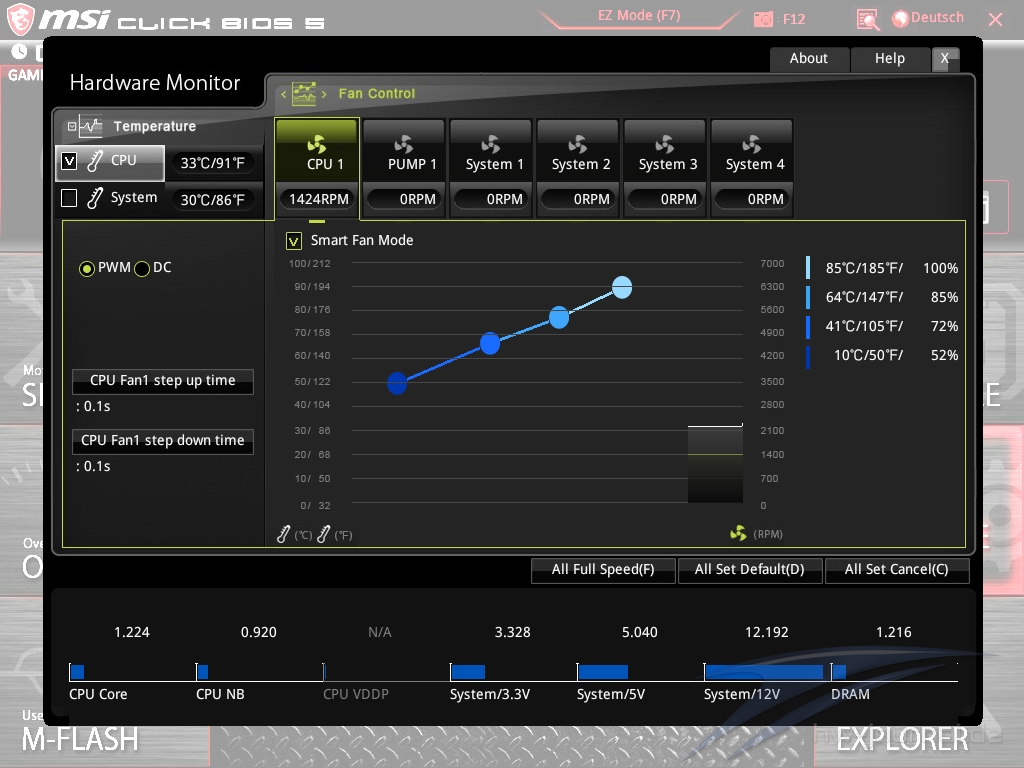Click All Set Cancel(C) button

point(897,569)
